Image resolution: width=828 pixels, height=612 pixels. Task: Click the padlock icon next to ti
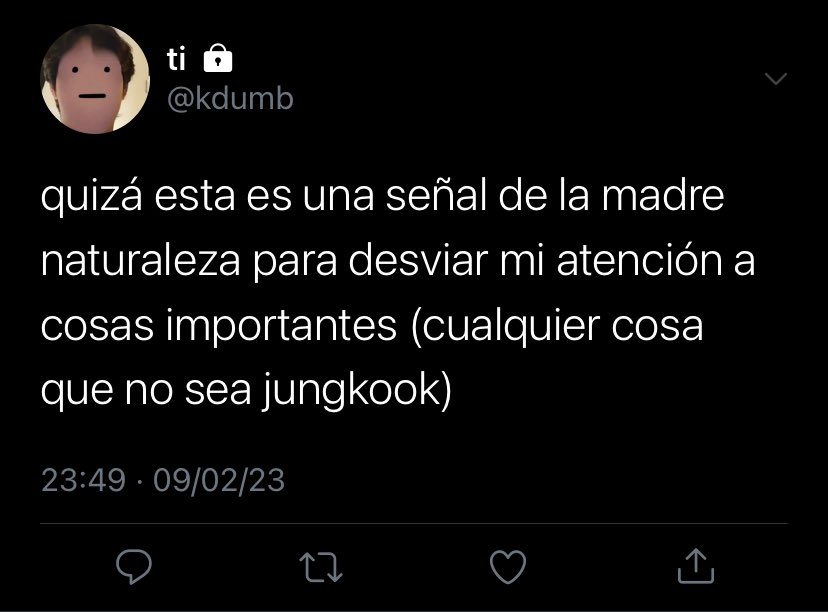tap(218, 58)
